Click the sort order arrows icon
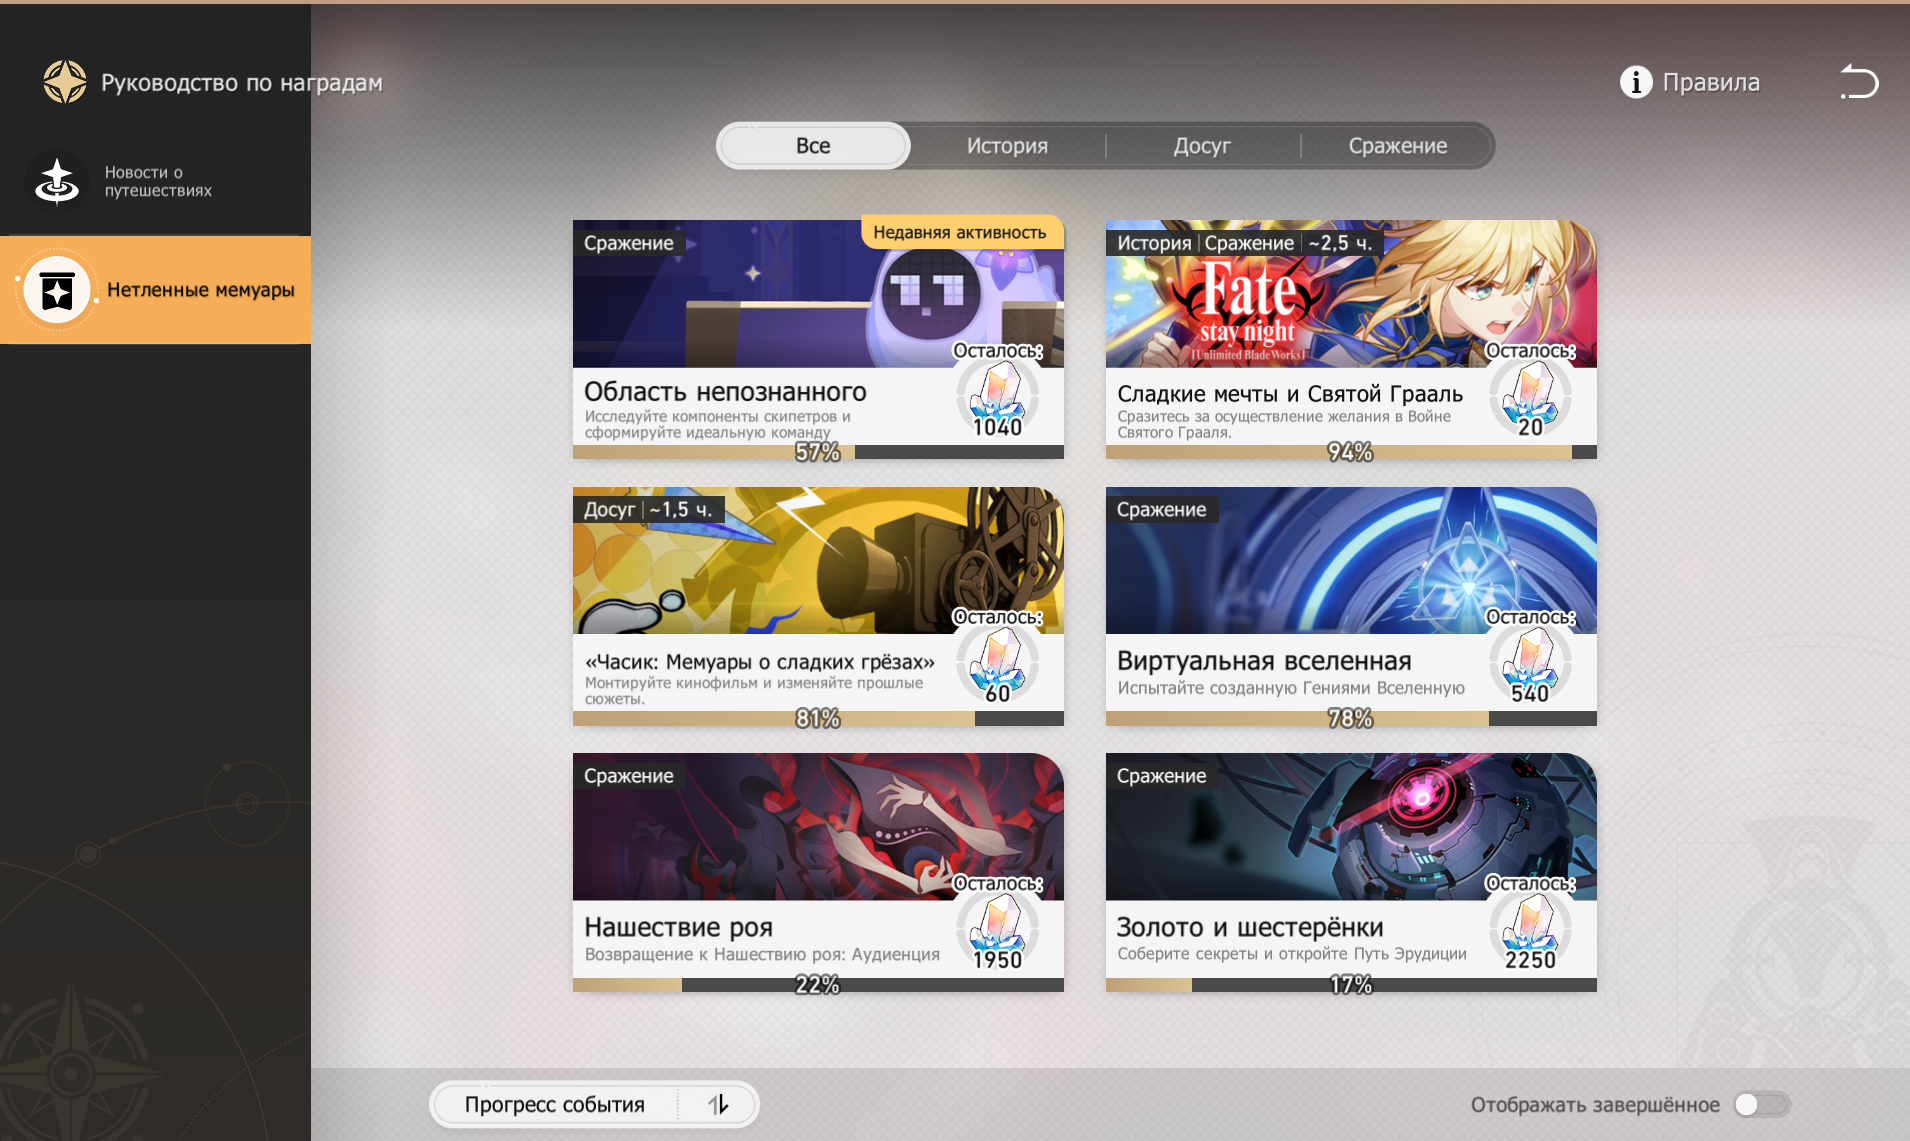 (719, 1105)
